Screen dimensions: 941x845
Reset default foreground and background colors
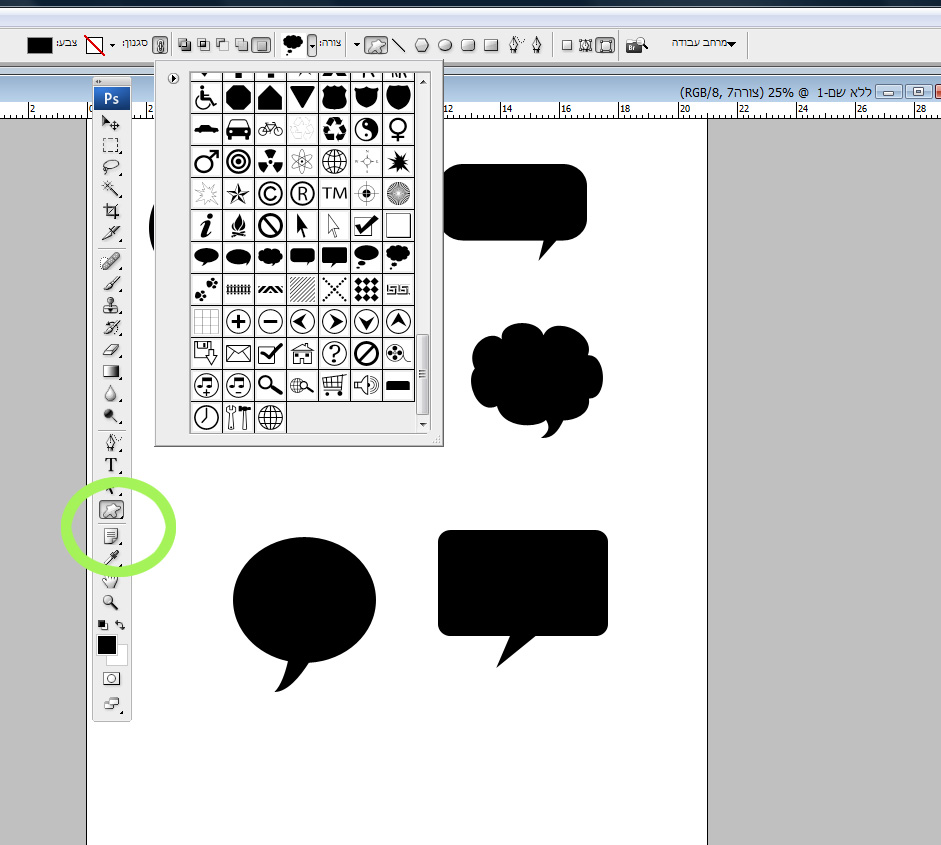[x=103, y=625]
